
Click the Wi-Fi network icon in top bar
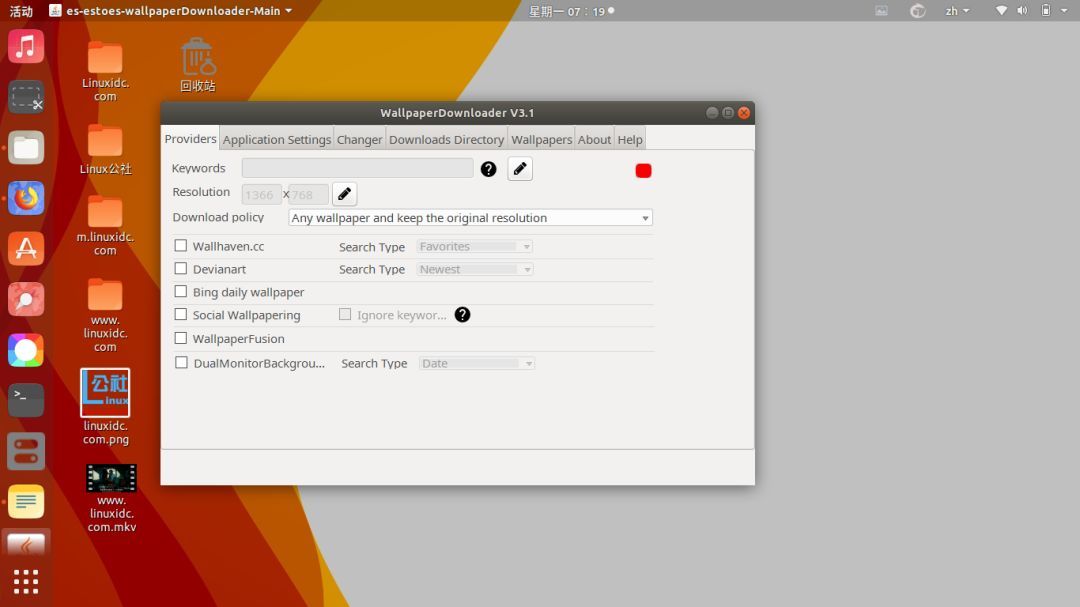(x=1001, y=10)
